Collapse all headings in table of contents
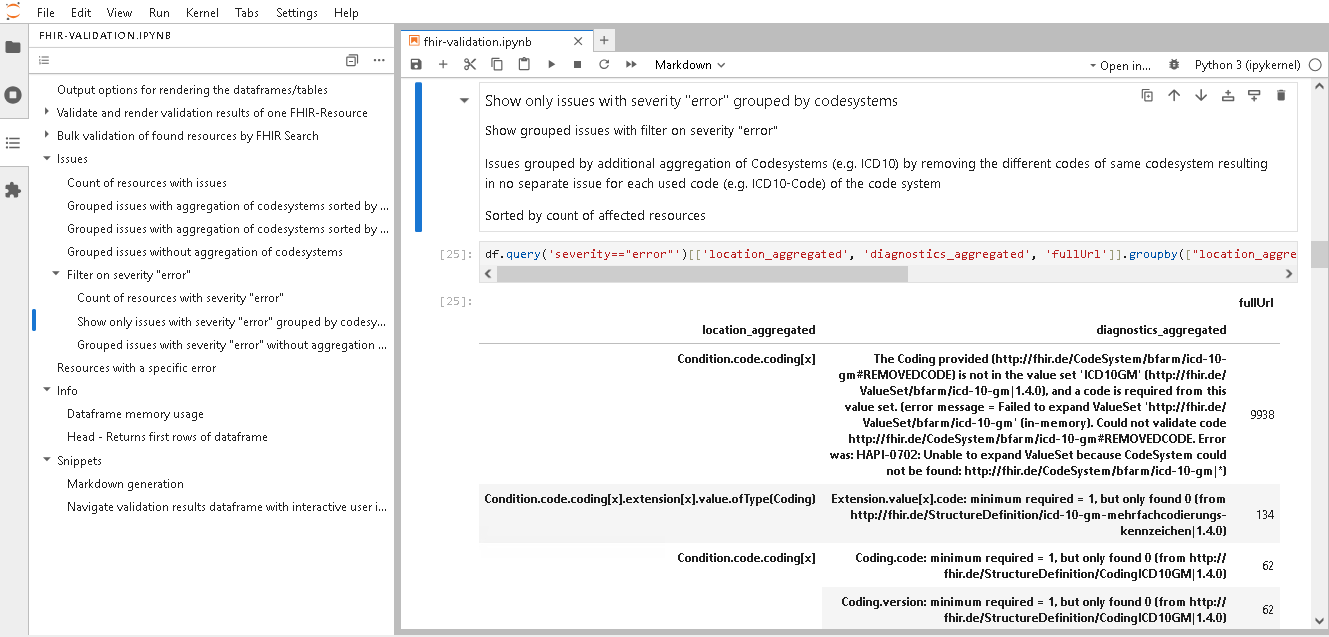This screenshot has width=1329, height=637. [351, 61]
